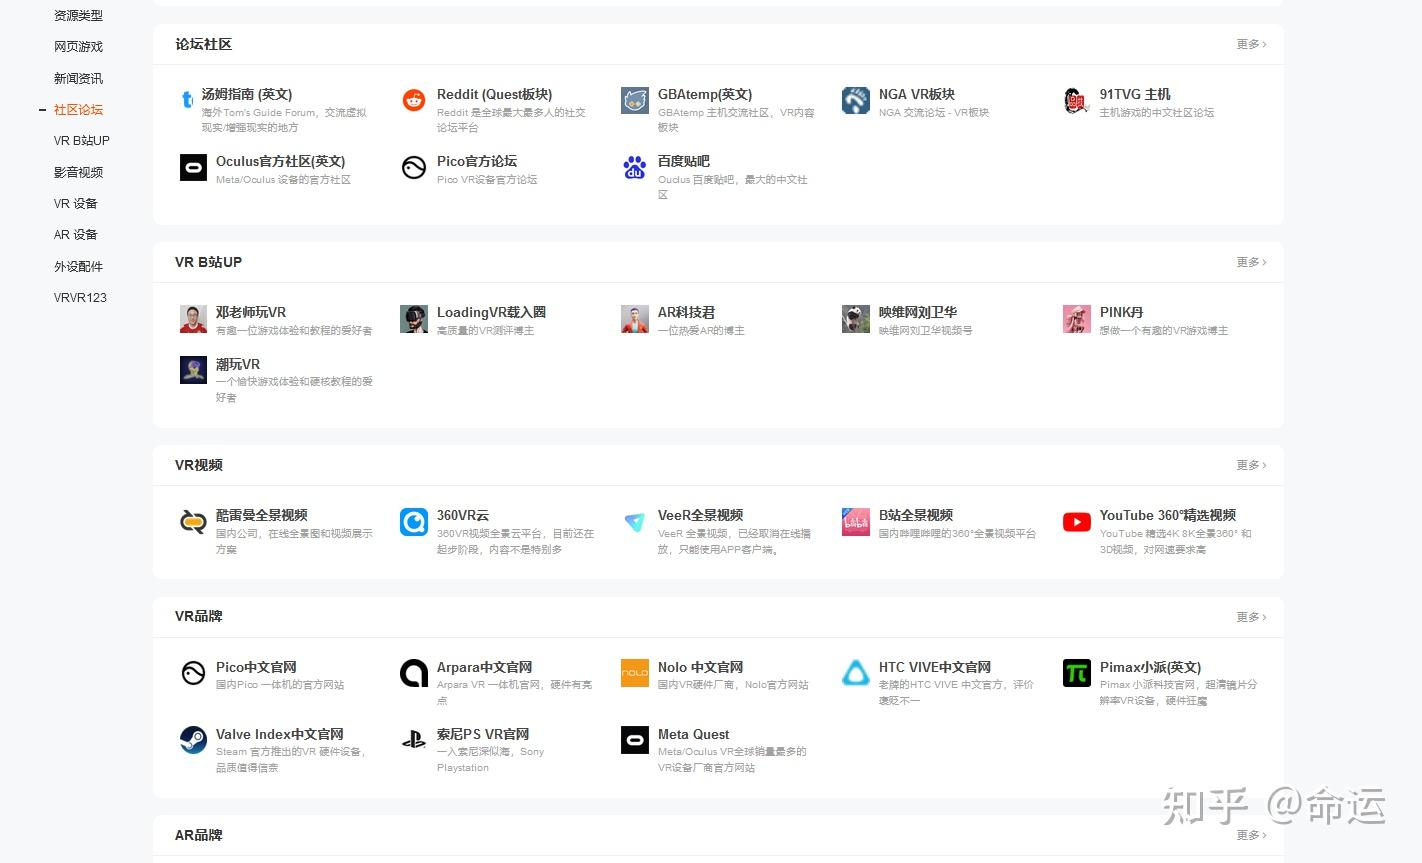Click the 酷雷曼全景视频 icon
1422x863 pixels.
tap(193, 522)
